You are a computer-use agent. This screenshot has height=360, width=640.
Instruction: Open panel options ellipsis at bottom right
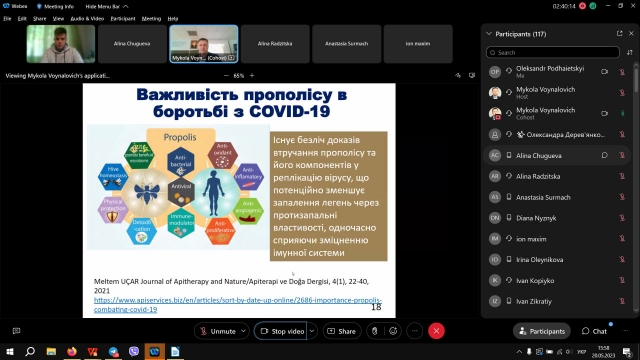[626, 331]
